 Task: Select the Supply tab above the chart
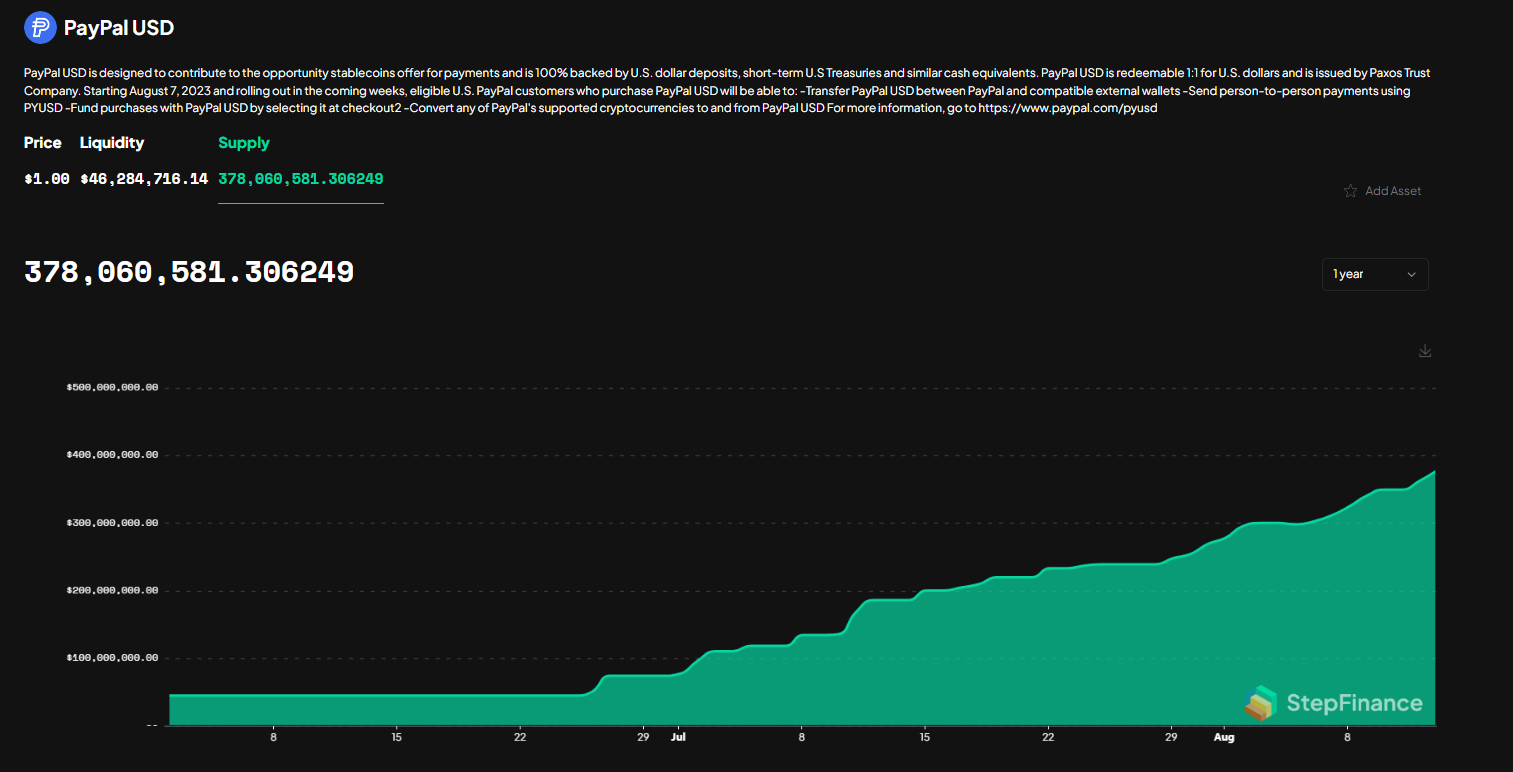pos(243,143)
